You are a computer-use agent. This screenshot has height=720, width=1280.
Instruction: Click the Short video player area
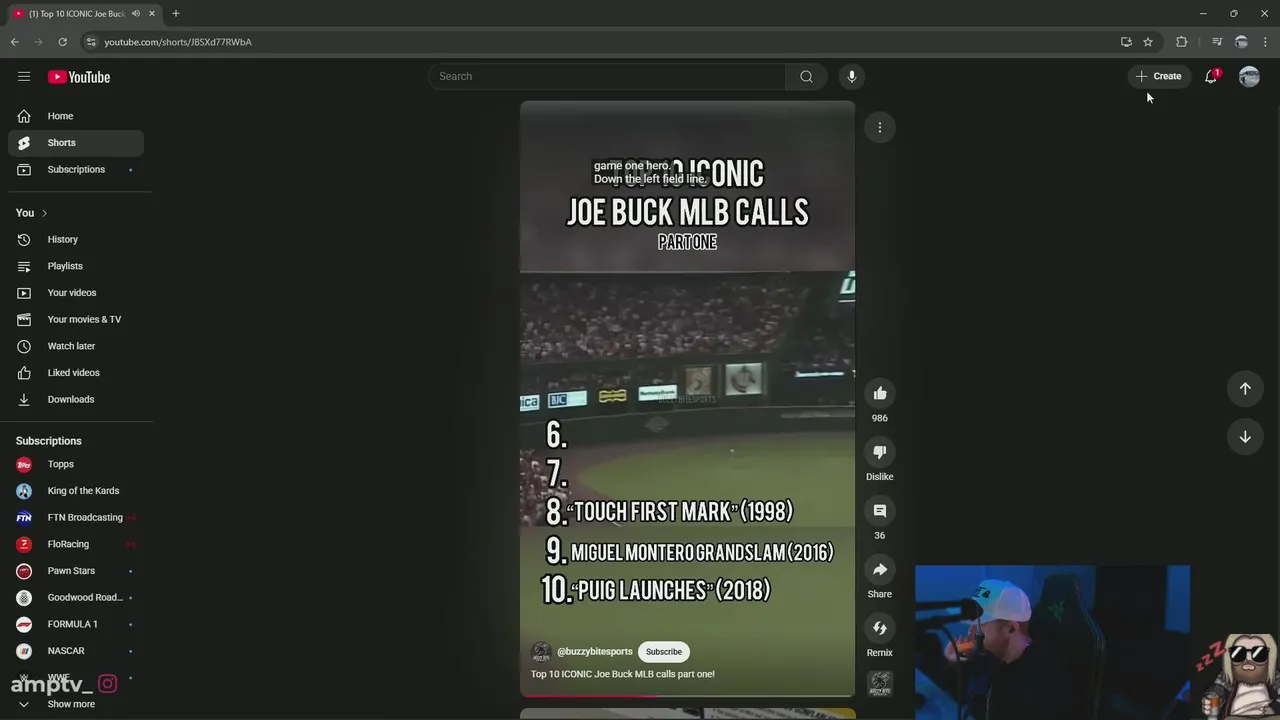click(x=688, y=398)
